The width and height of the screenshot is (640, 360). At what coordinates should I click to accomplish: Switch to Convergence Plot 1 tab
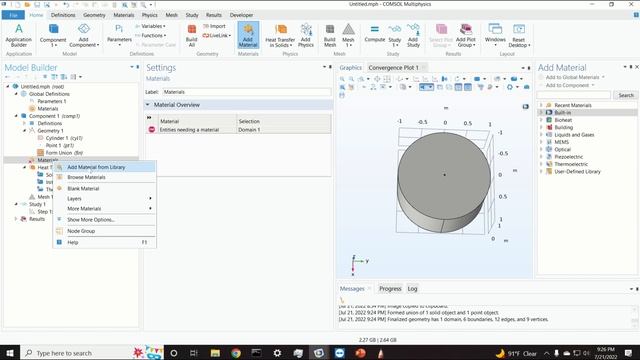[x=393, y=68]
